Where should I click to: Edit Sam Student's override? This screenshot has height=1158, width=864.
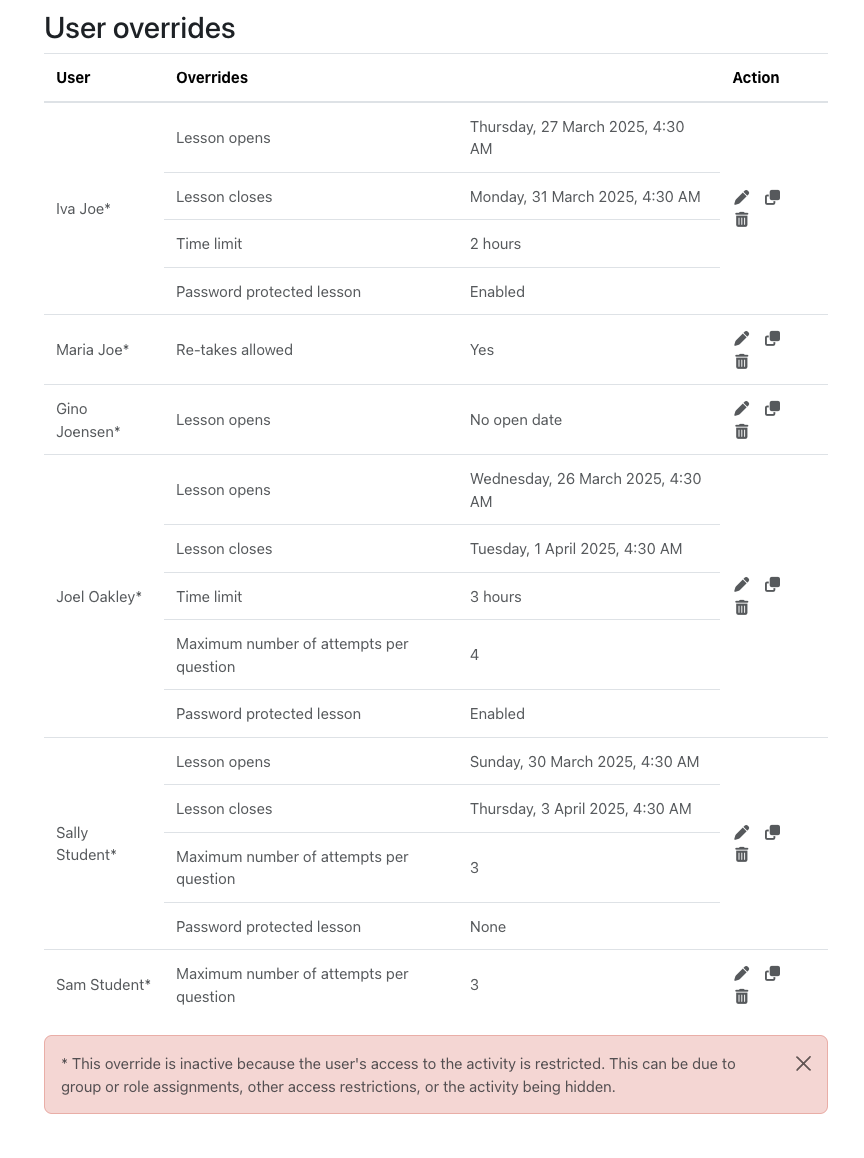(741, 973)
